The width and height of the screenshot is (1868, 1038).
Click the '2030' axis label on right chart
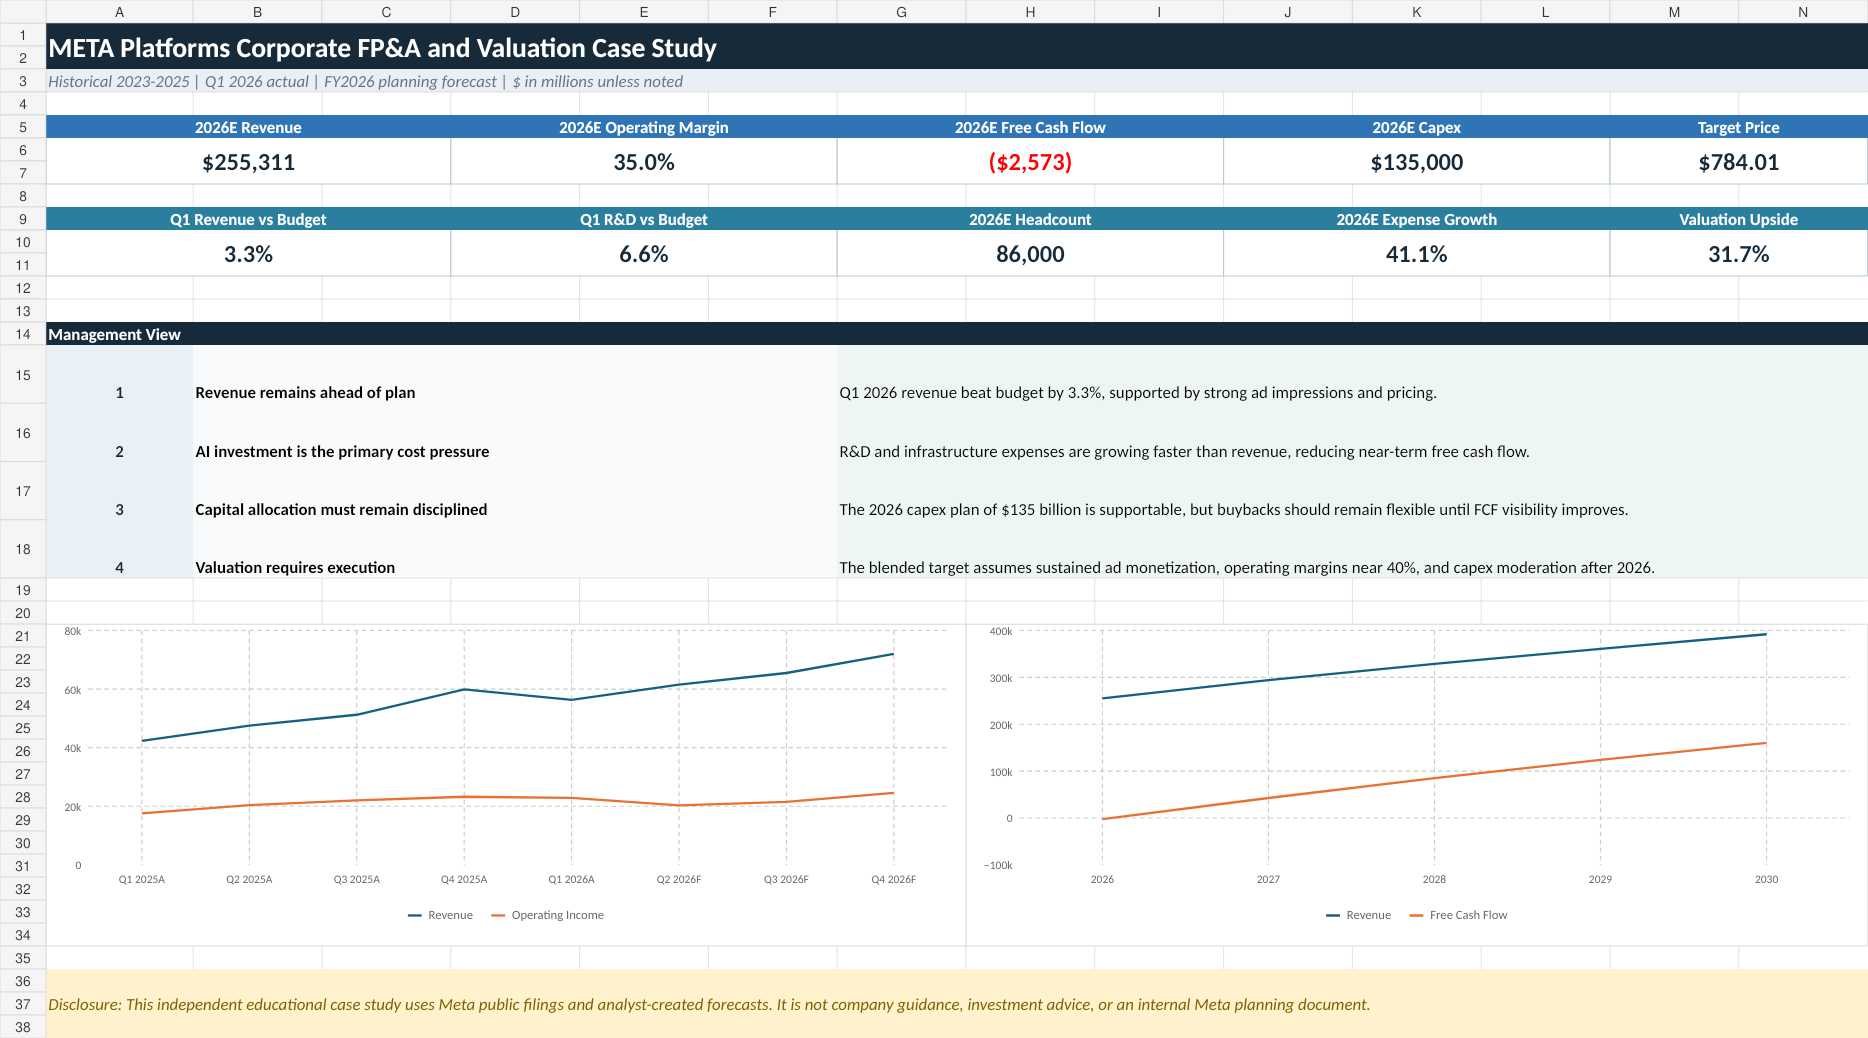click(1766, 879)
